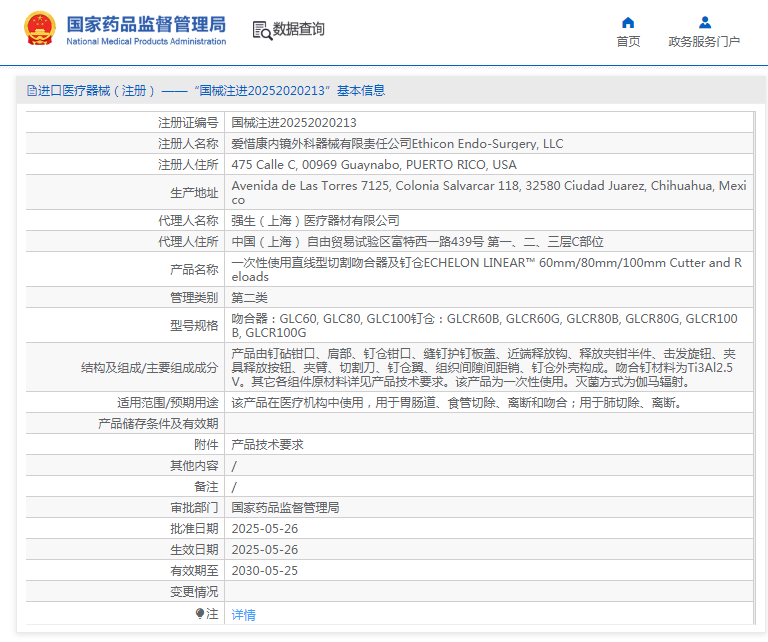
Task: Click the person icon above 政务服务门户
Action: [x=704, y=22]
